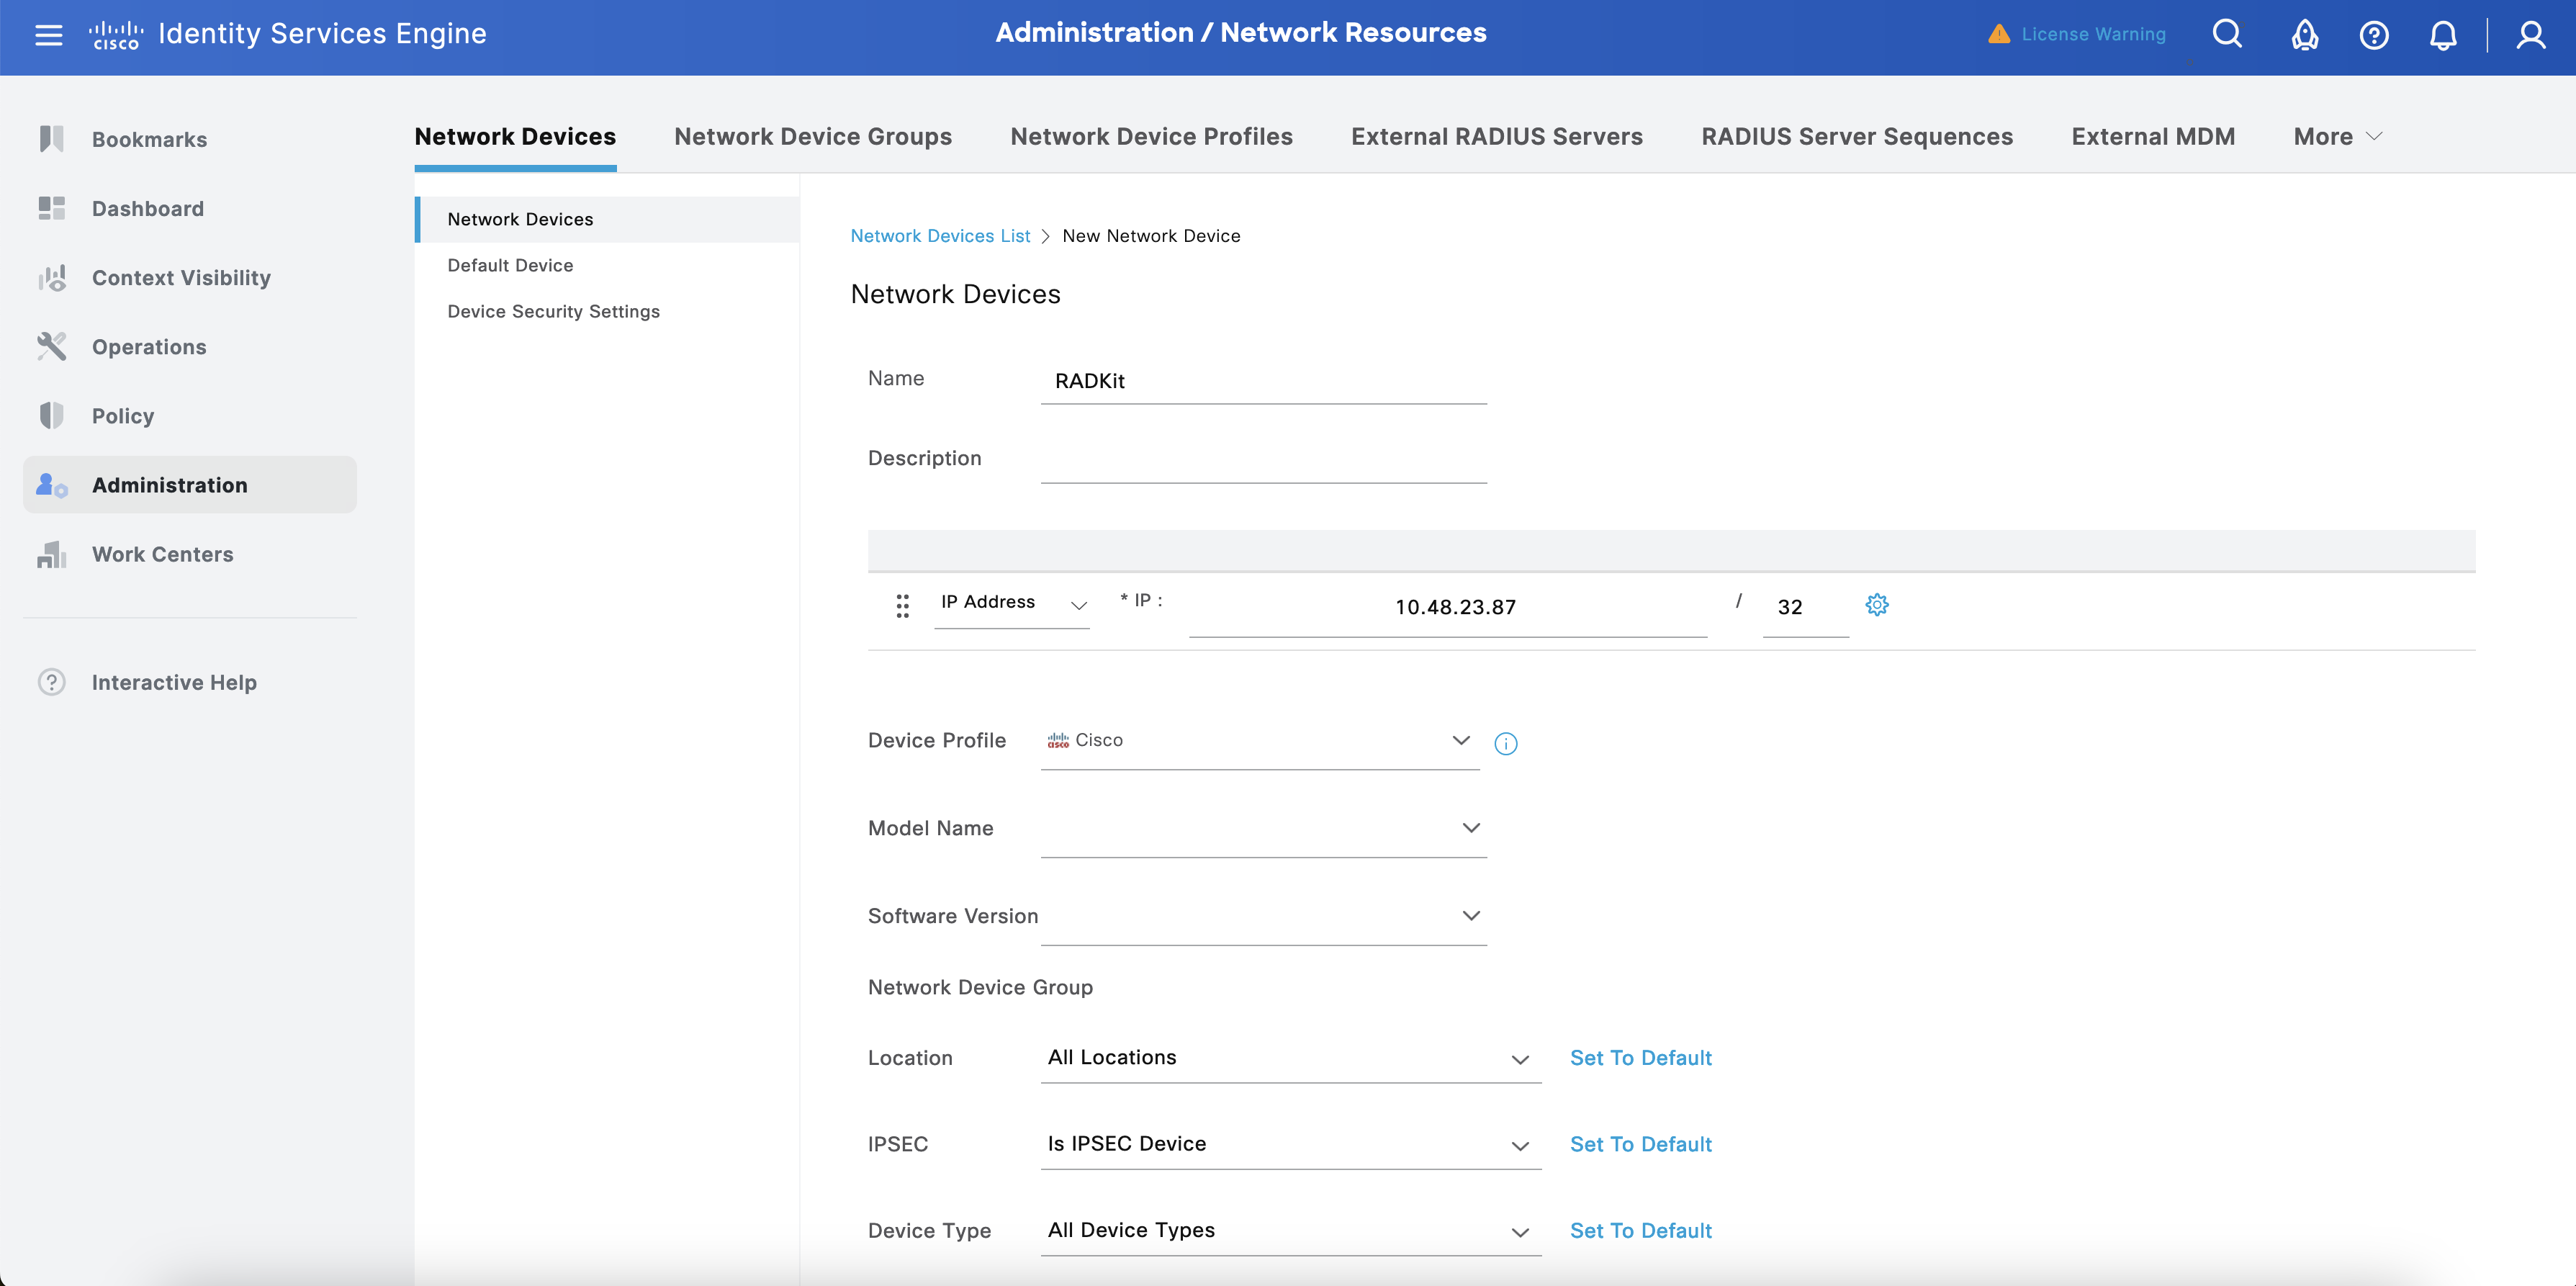Screen dimensions: 2576x1286
Task: Click the Cisco logo in the header
Action: click(x=116, y=35)
